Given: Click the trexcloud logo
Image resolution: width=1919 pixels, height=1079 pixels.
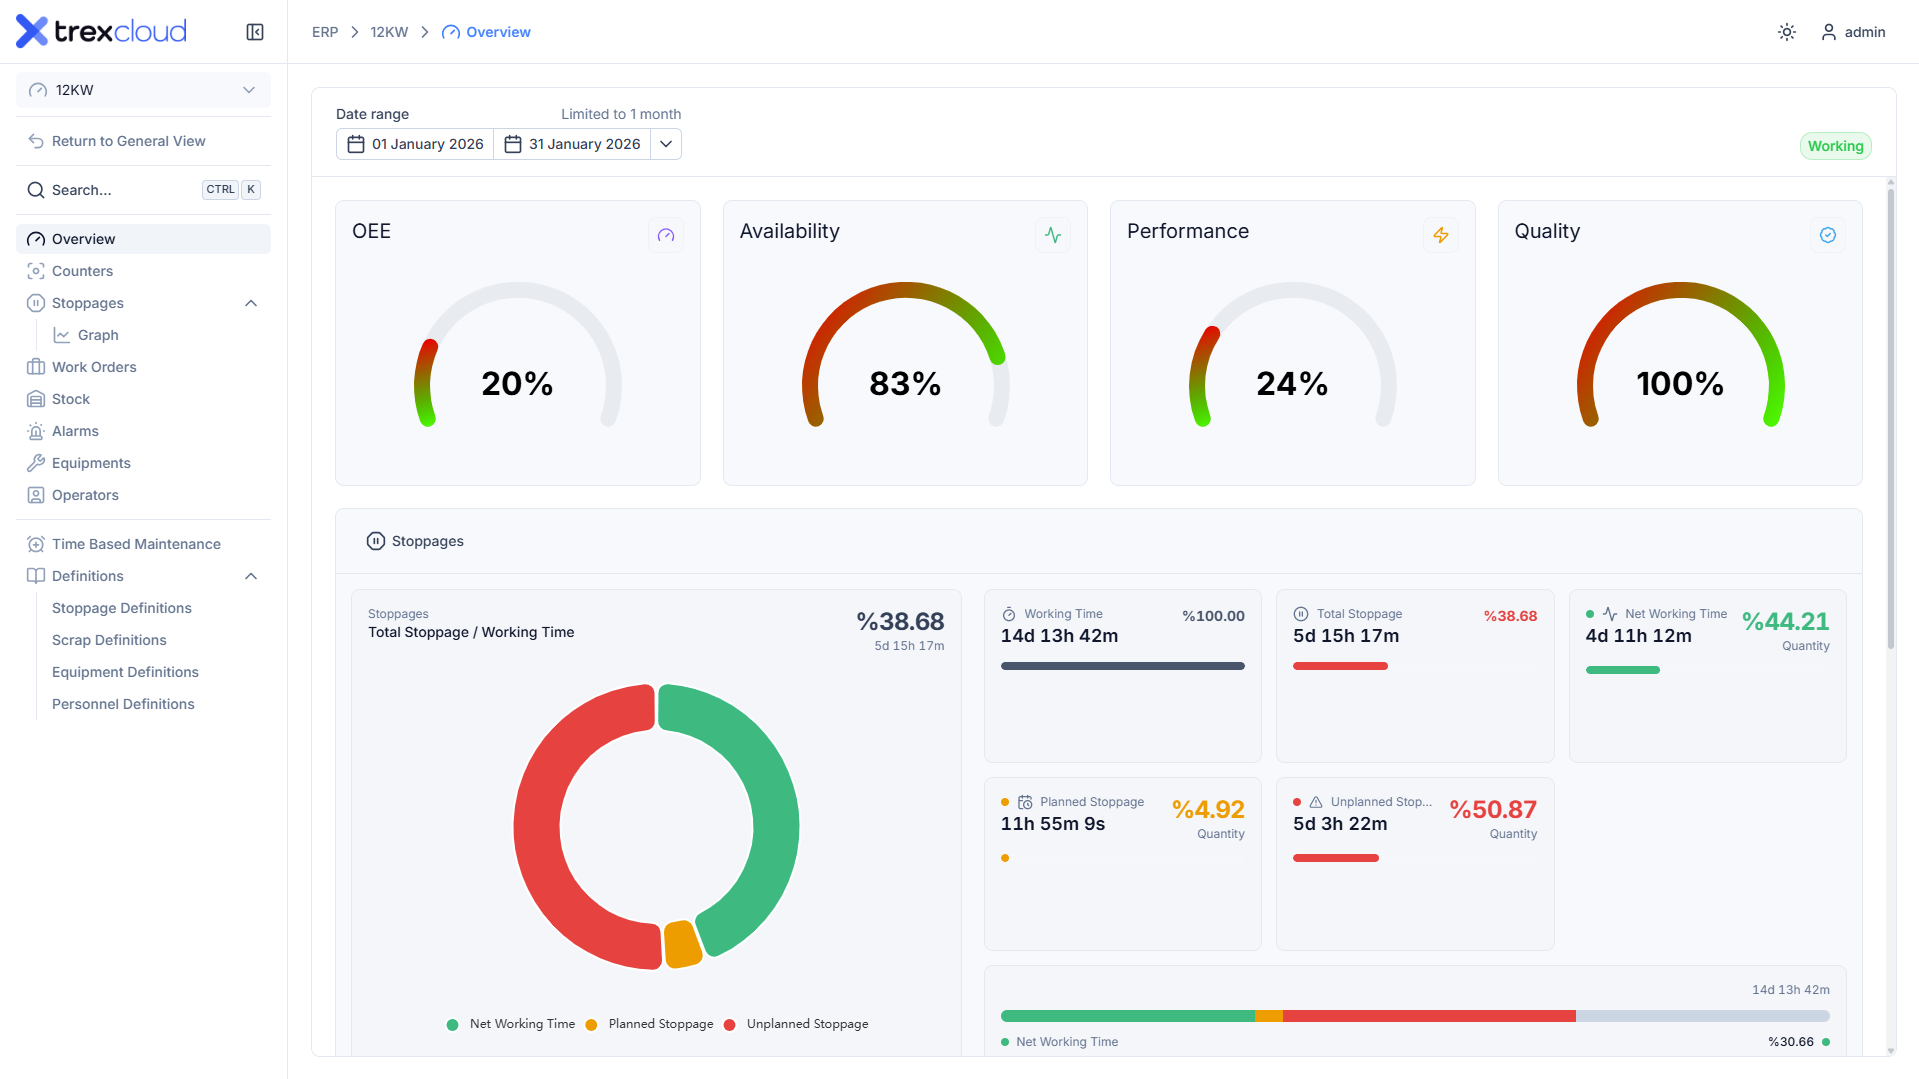Looking at the screenshot, I should pos(101,32).
